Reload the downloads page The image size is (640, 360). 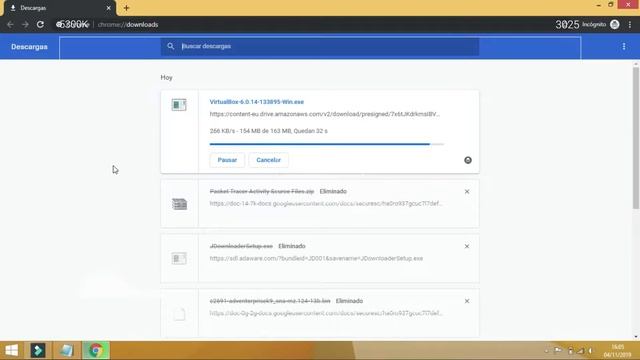pos(40,24)
